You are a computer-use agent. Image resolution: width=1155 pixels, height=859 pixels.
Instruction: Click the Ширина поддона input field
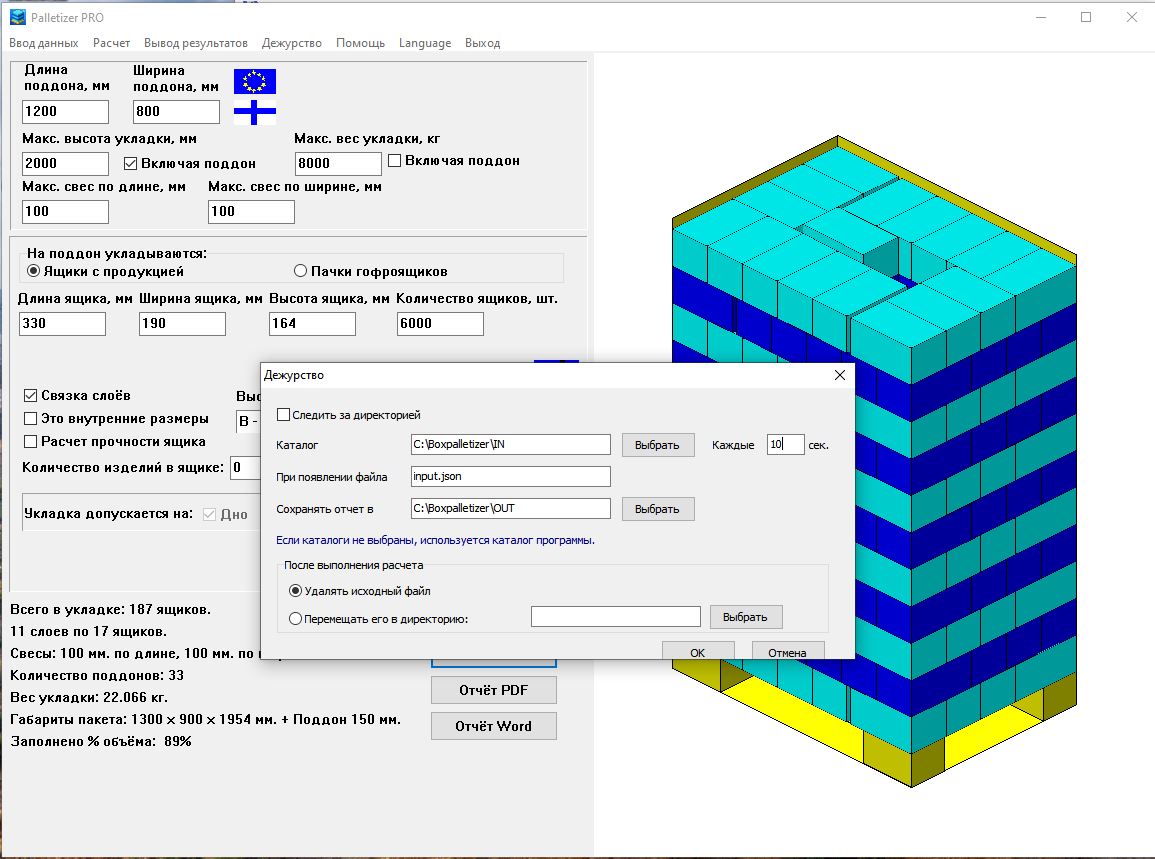[x=176, y=112]
